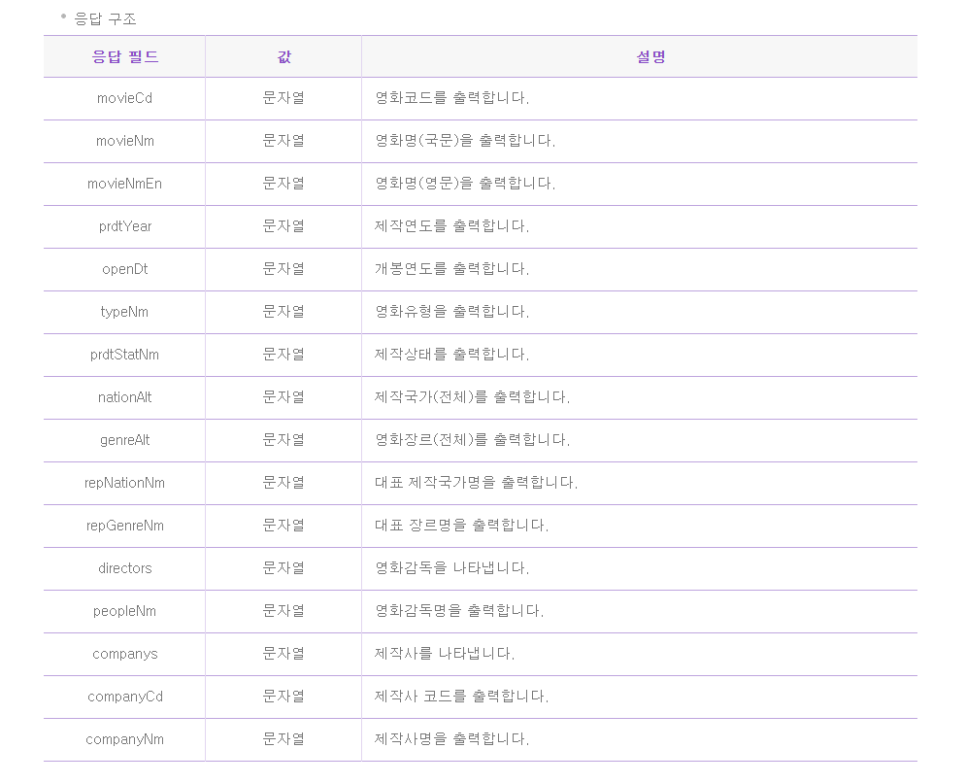Select description '제작연도를 출력합니다.'

pos(452,226)
